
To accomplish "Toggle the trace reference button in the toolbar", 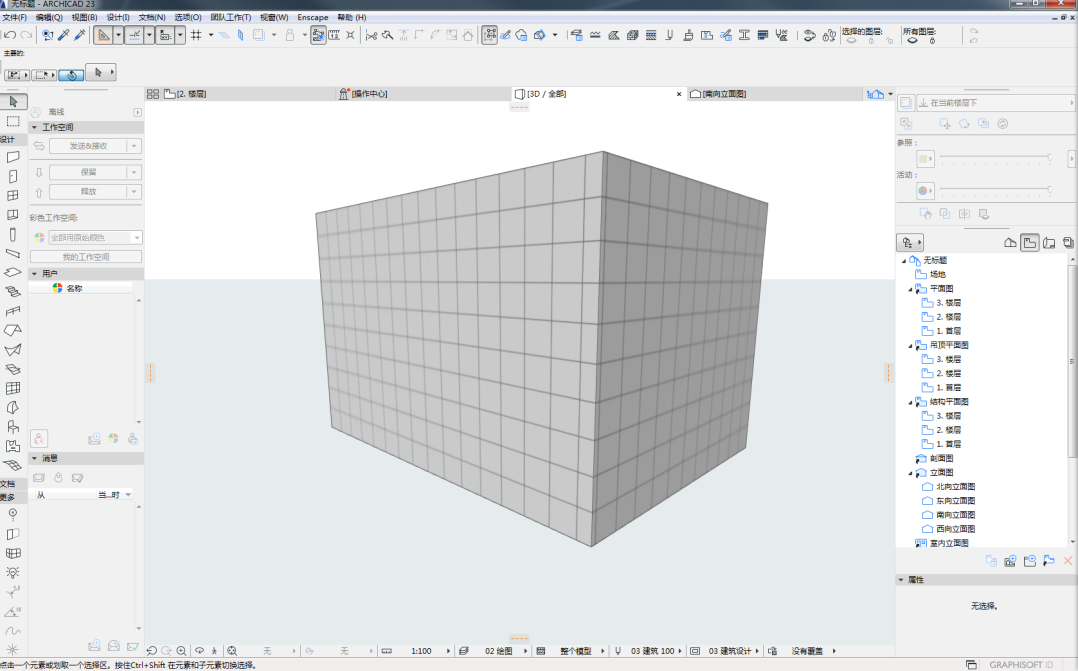I will [x=258, y=35].
